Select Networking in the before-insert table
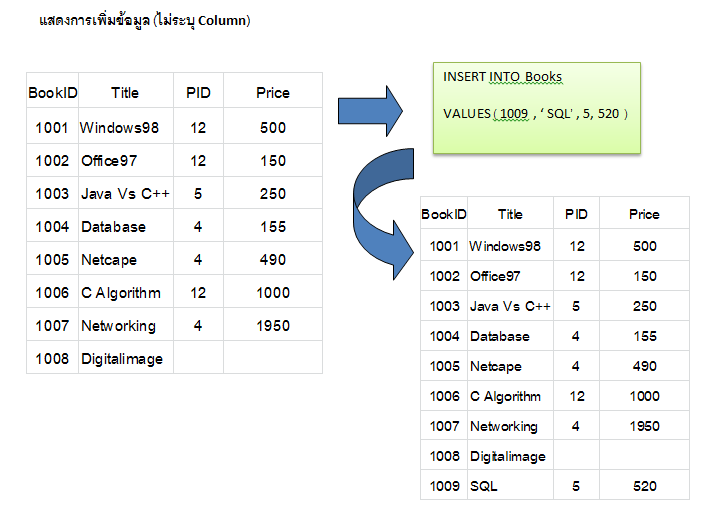 (118, 327)
